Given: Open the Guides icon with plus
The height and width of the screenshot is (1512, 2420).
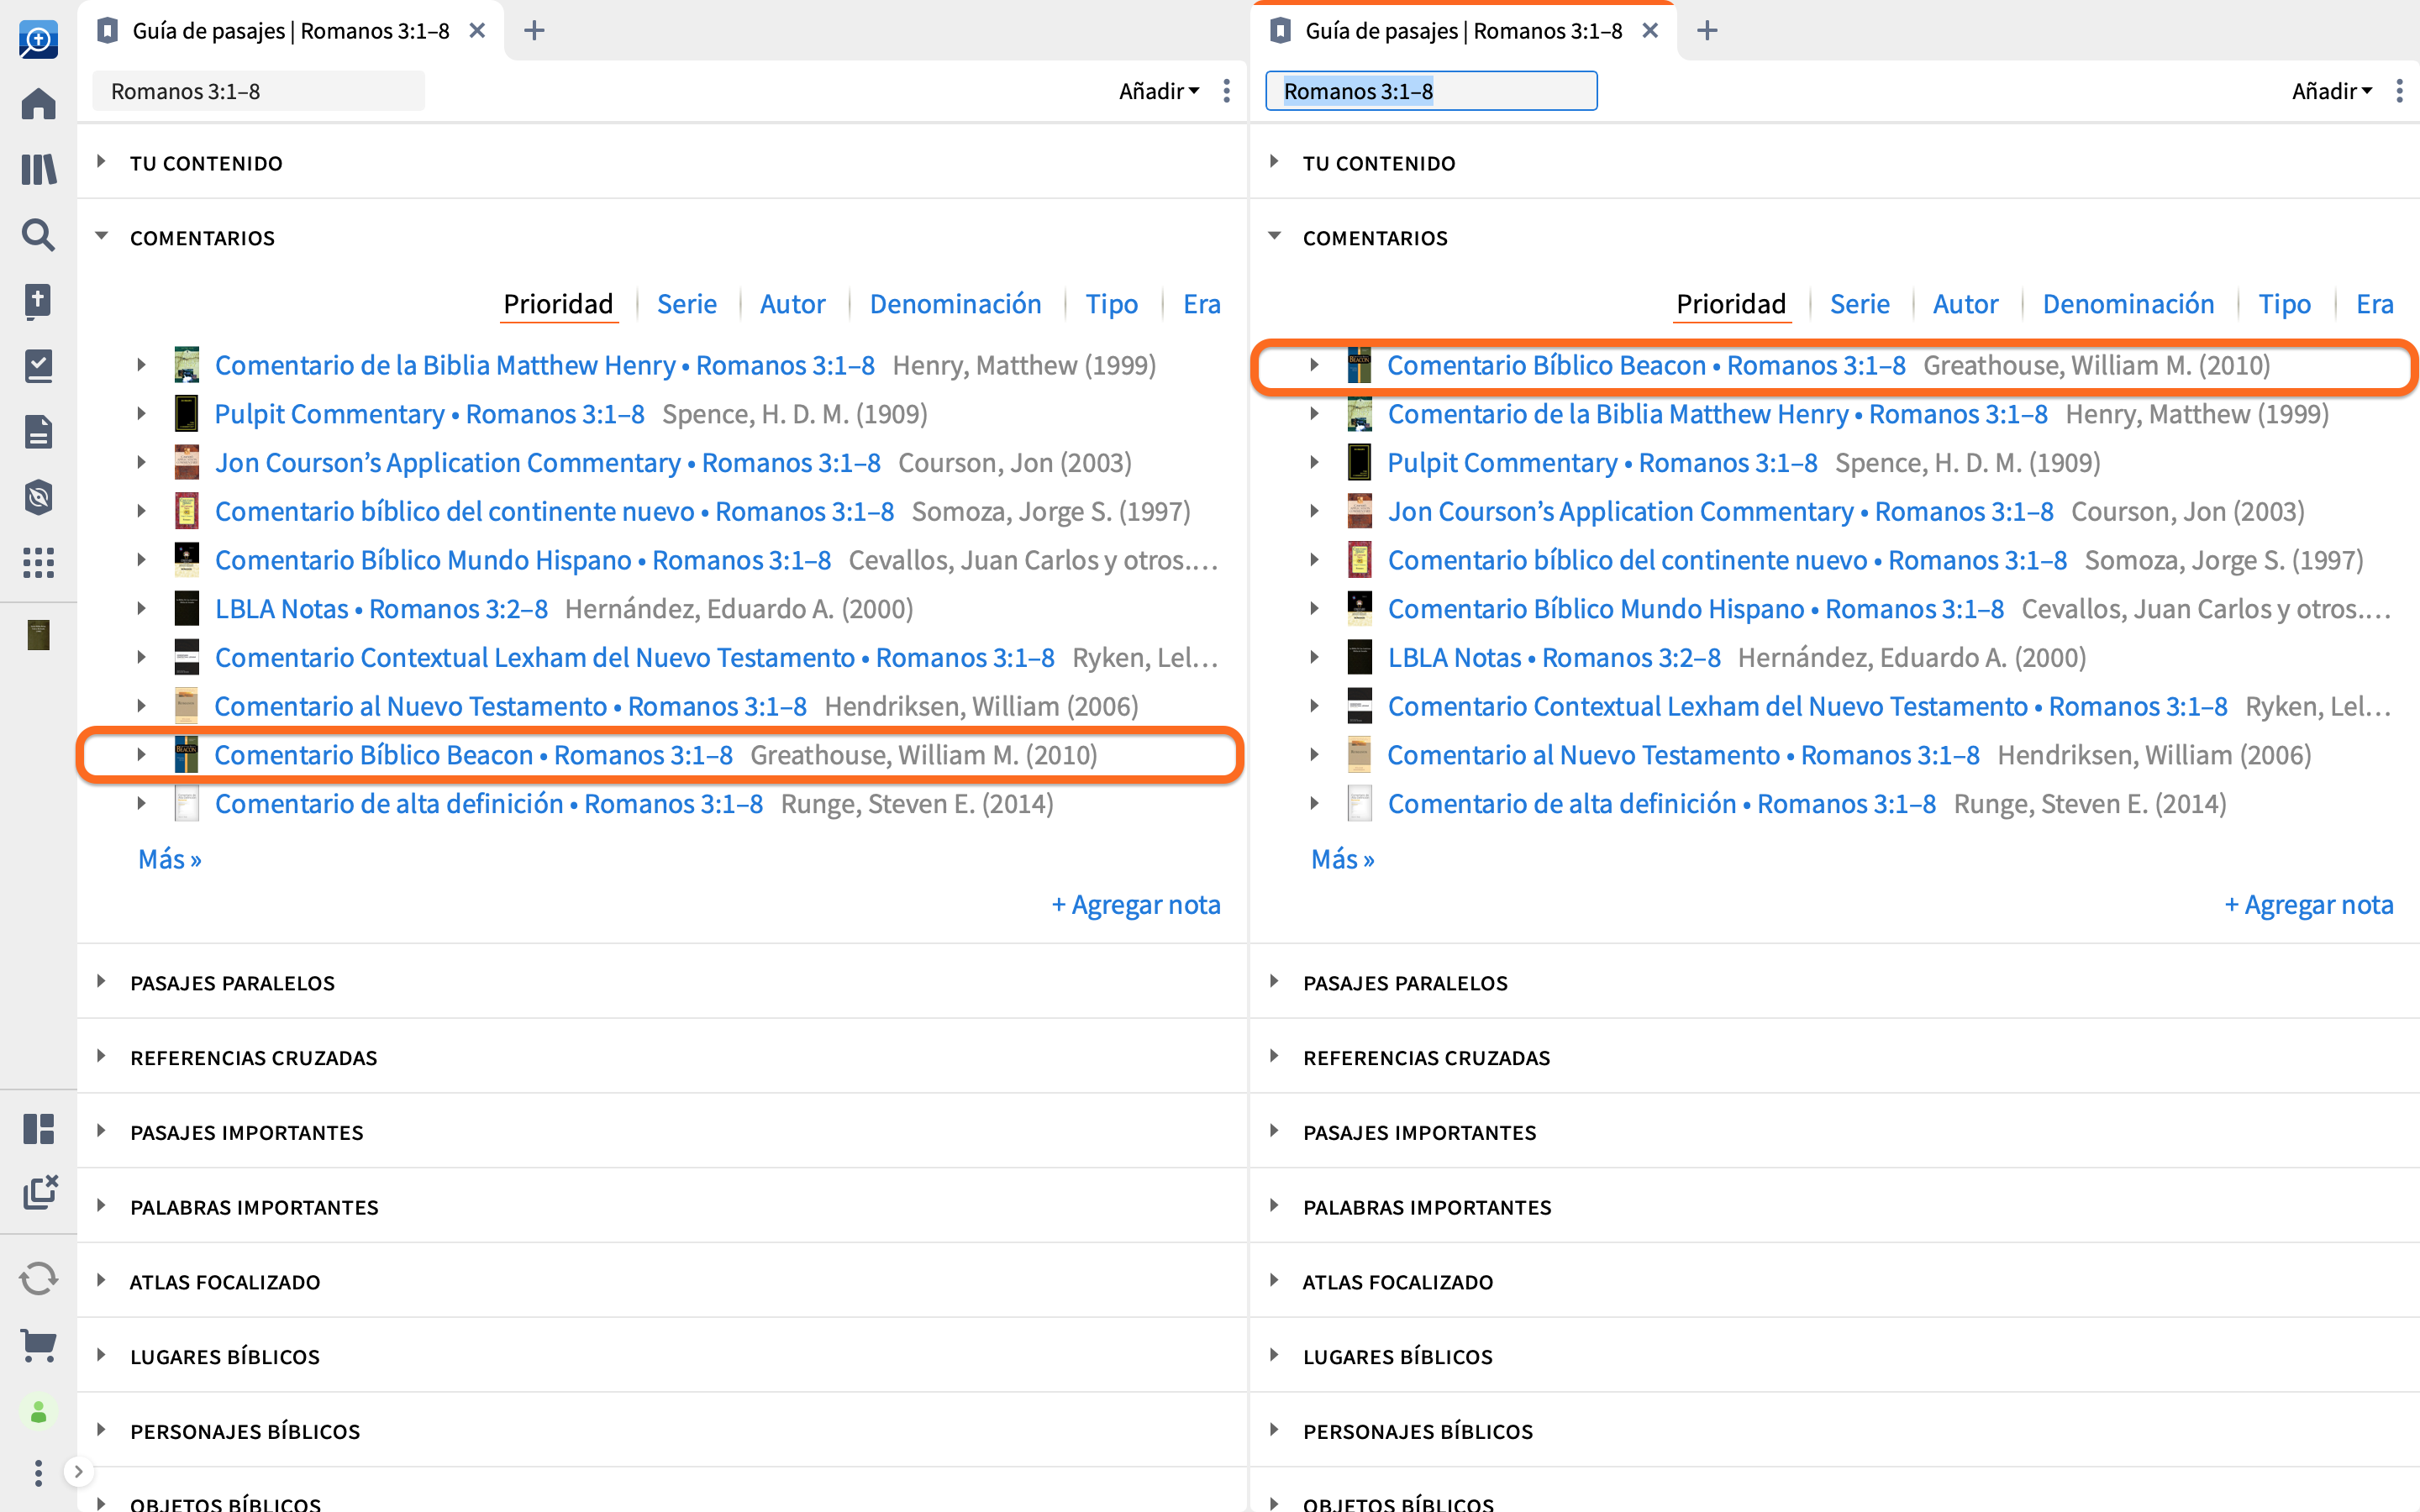Looking at the screenshot, I should tap(38, 300).
